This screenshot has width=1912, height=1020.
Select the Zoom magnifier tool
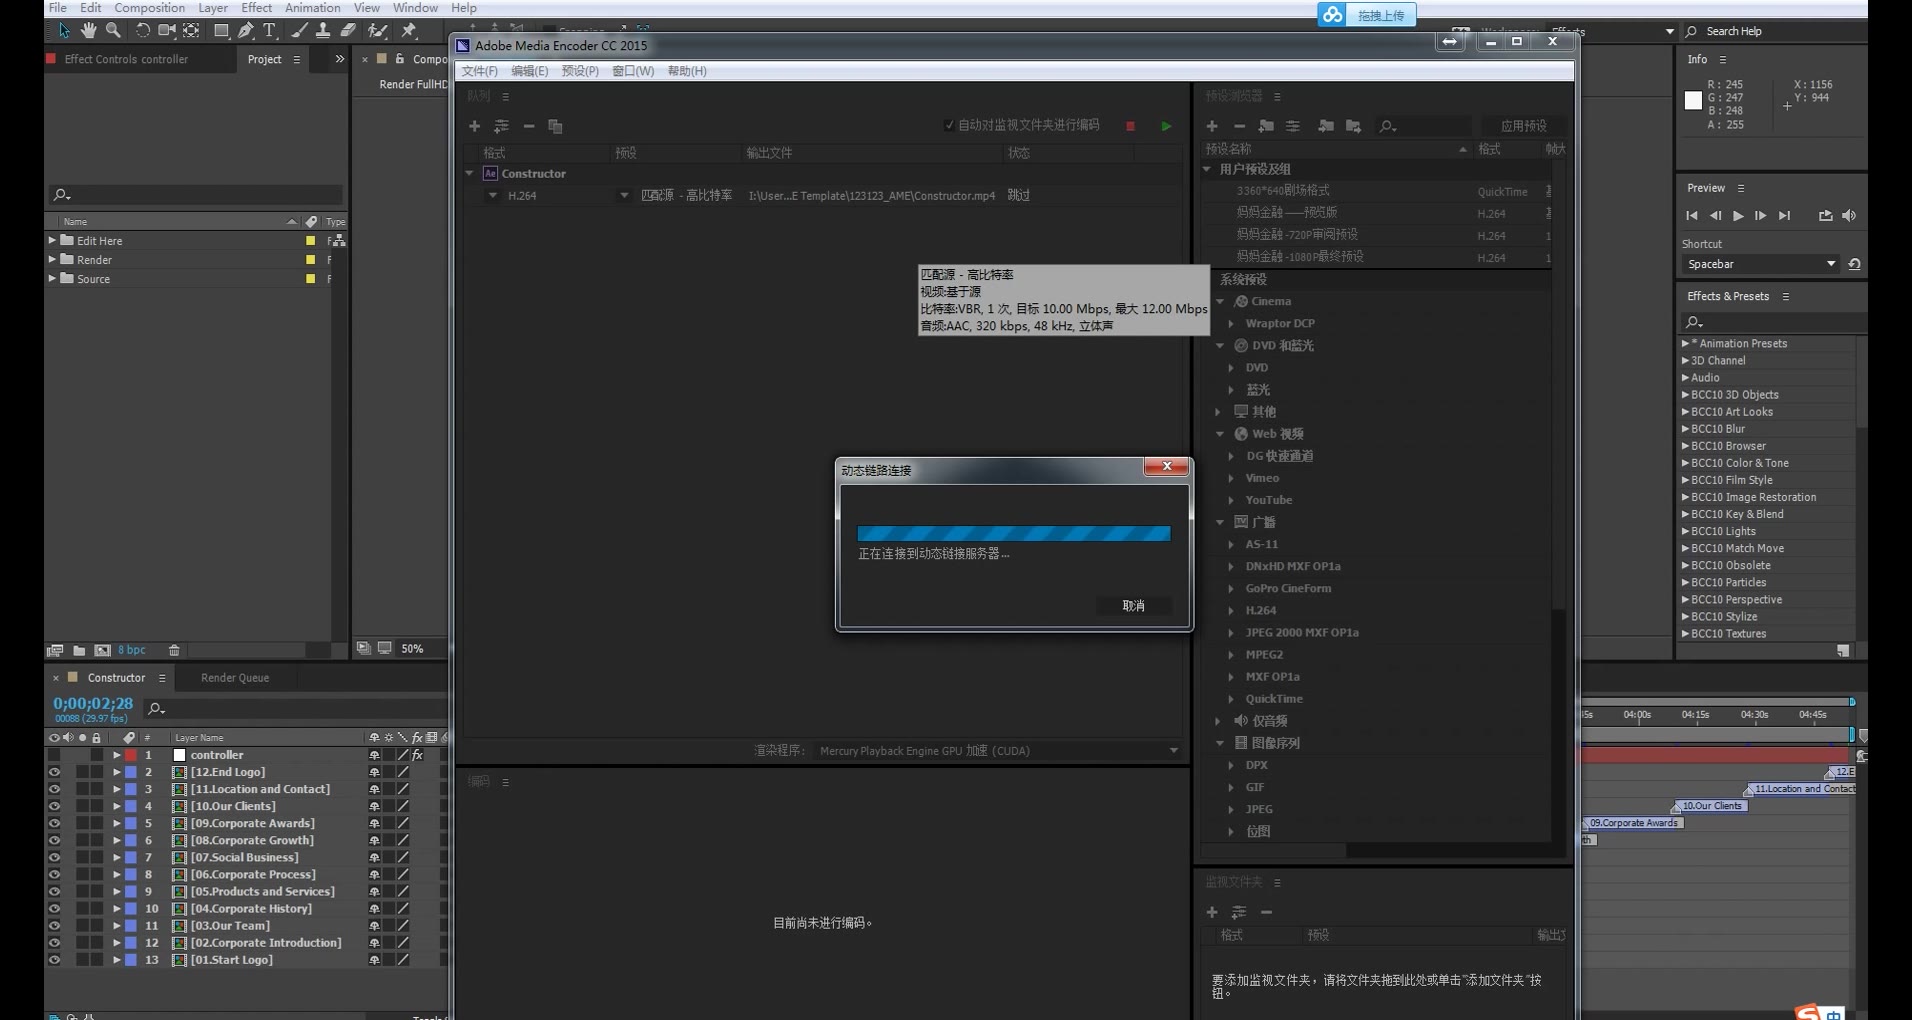113,31
